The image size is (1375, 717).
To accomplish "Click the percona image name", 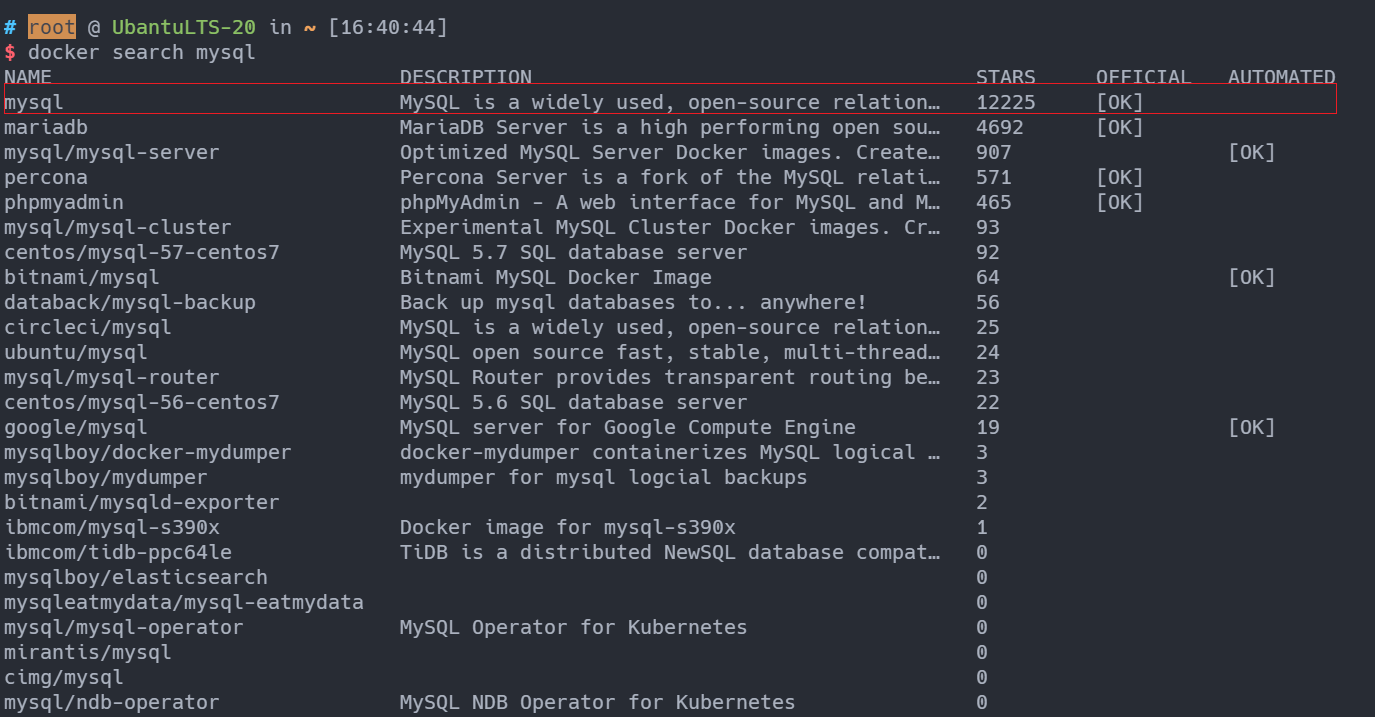I will click(x=46, y=177).
